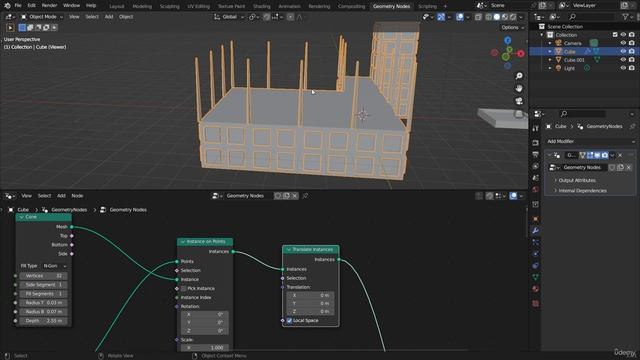Click Vertices value field in Cone node
This screenshot has width=640, height=360.
44,276
